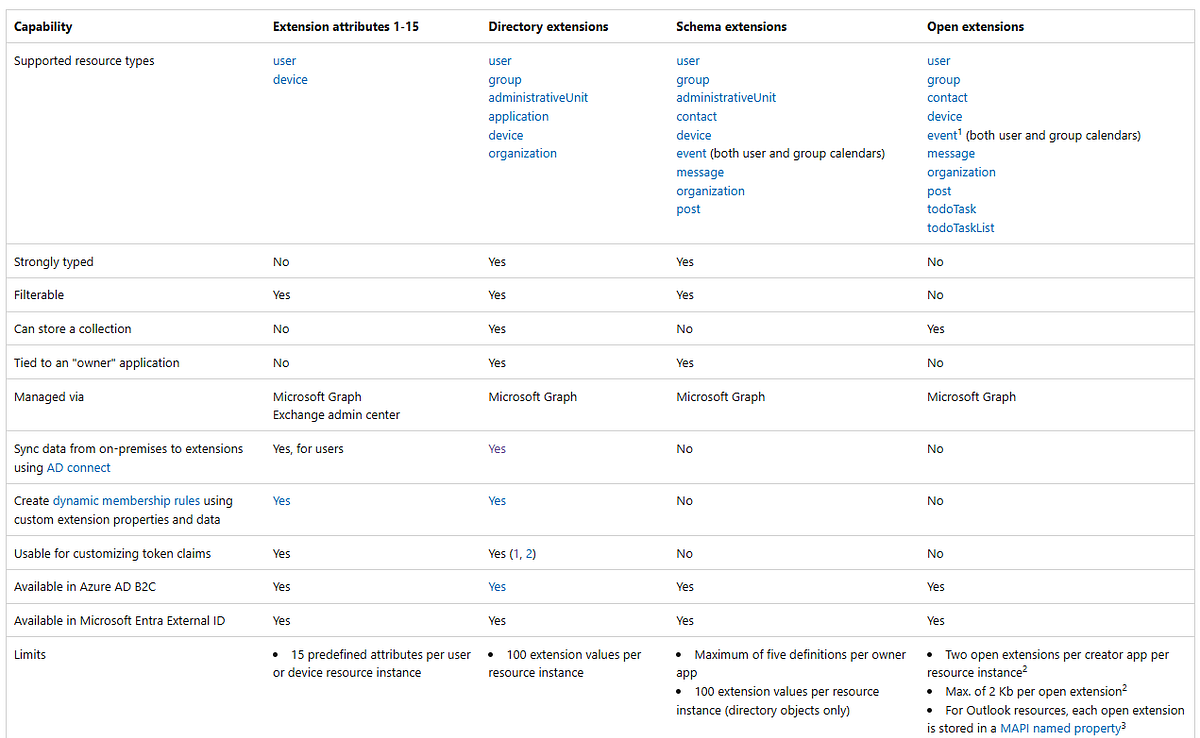The height and width of the screenshot is (738, 1200).
Task: Open application link under Directory extensions
Action: coord(518,117)
